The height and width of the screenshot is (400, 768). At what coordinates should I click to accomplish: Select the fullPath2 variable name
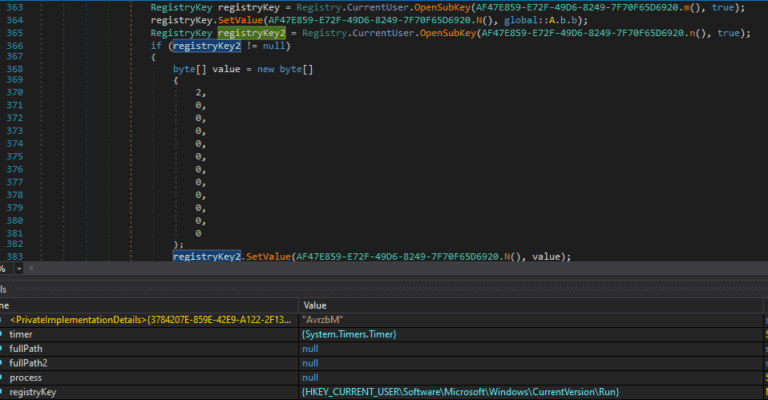click(x=28, y=363)
